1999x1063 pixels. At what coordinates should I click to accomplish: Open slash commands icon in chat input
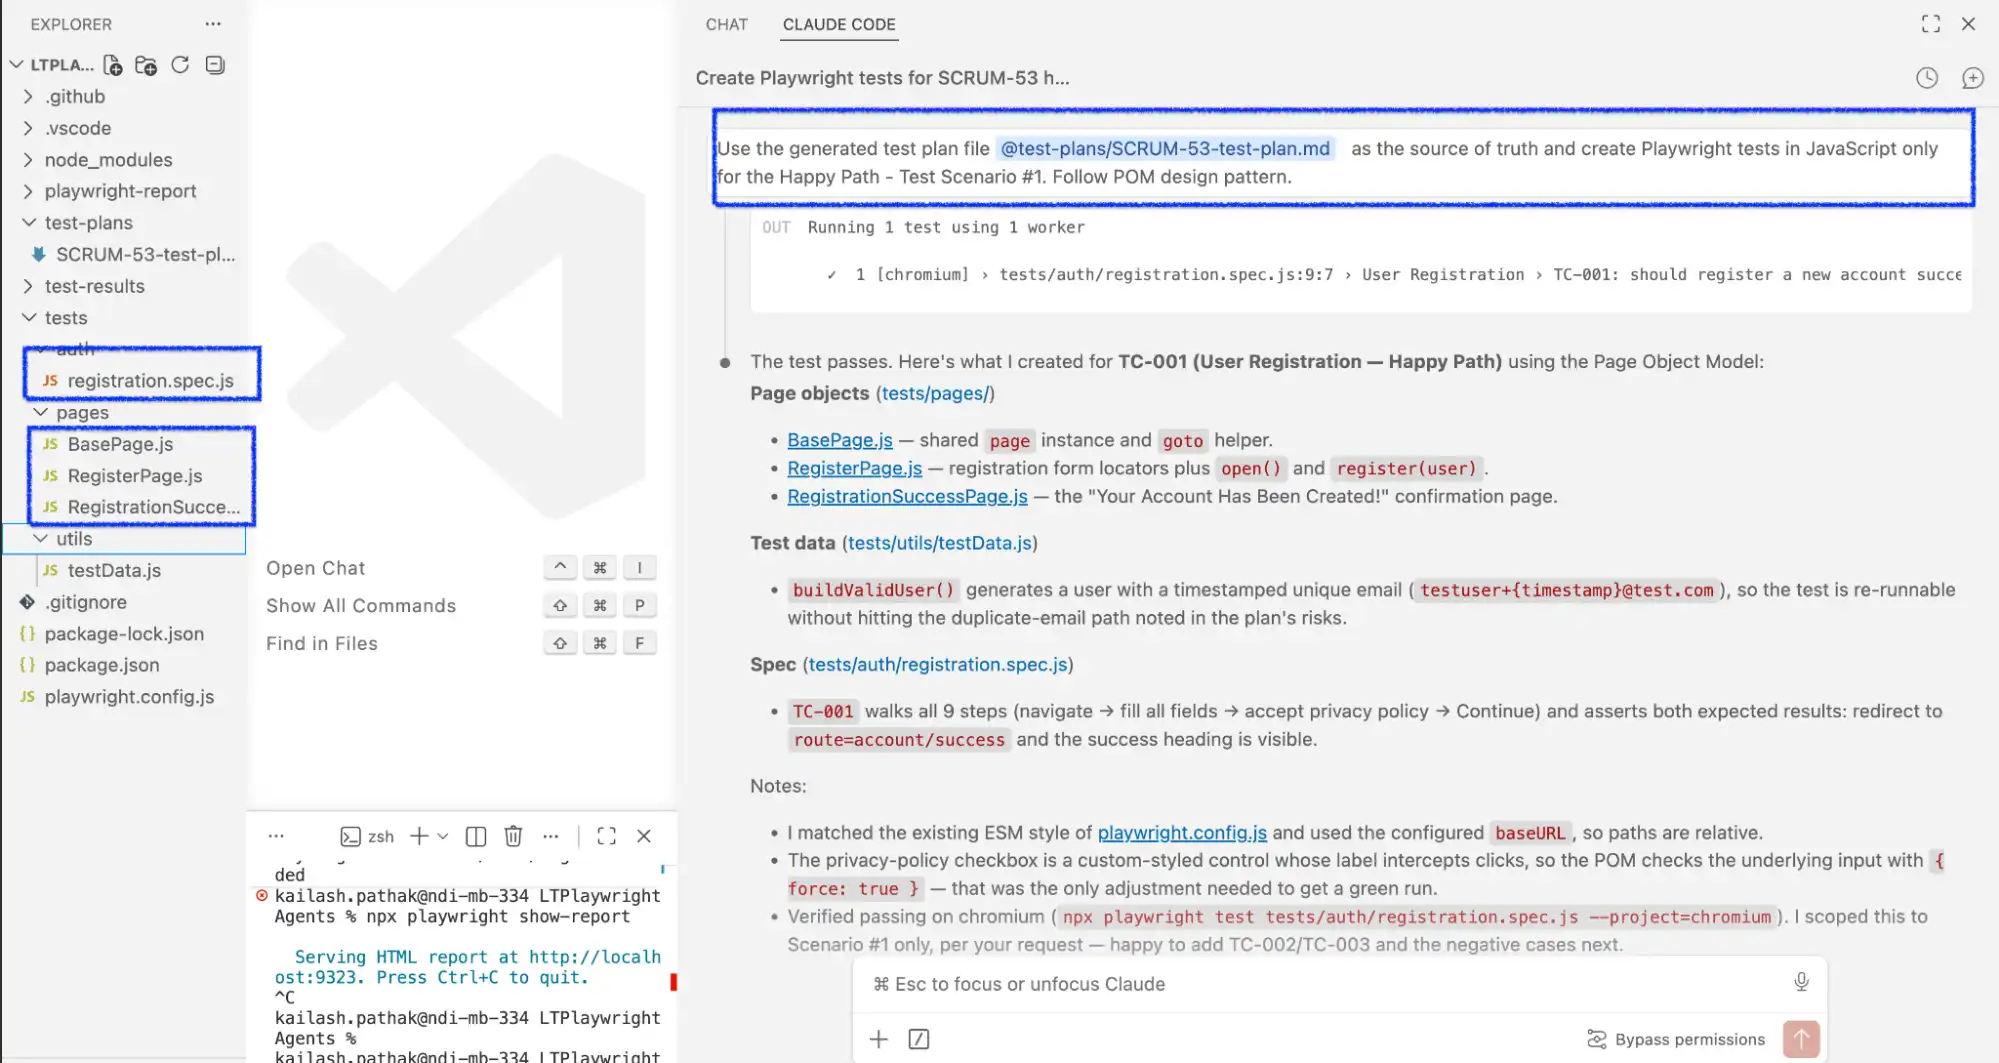click(919, 1039)
